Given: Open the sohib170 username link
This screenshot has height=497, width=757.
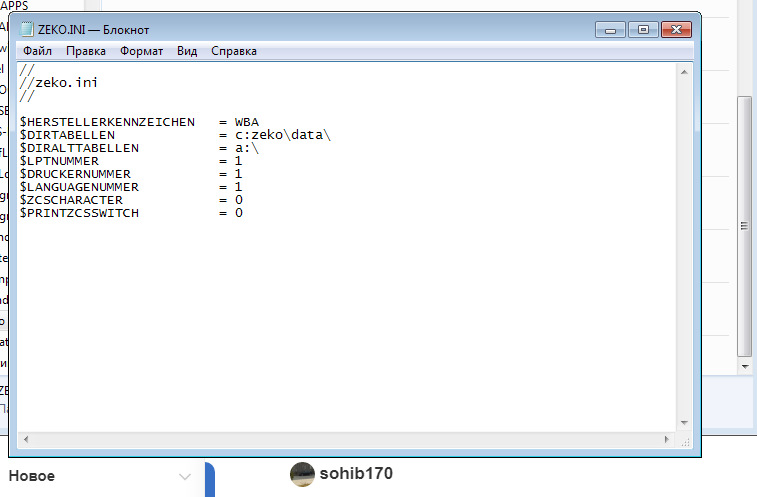Looking at the screenshot, I should pos(356,473).
